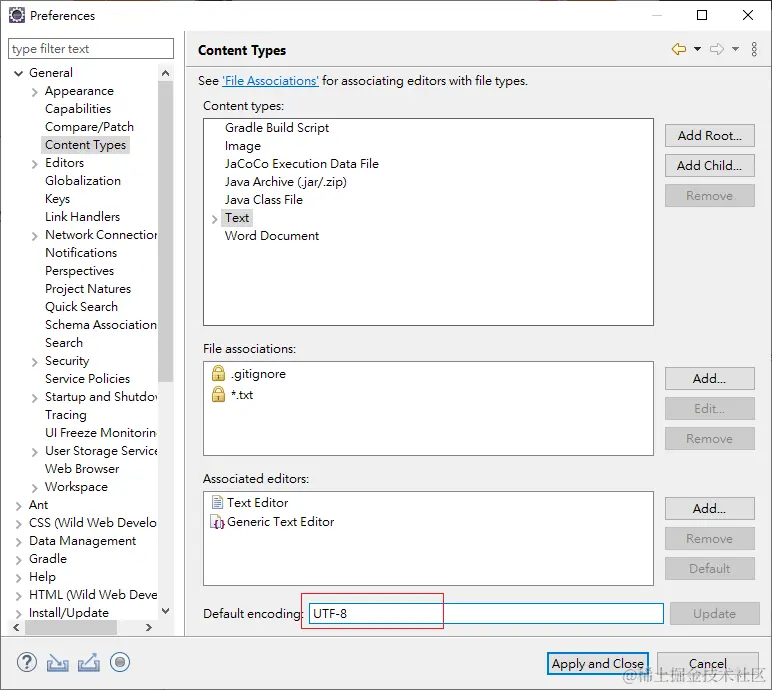Click the Update encoding button
Image resolution: width=772 pixels, height=690 pixels.
pyautogui.click(x=714, y=613)
